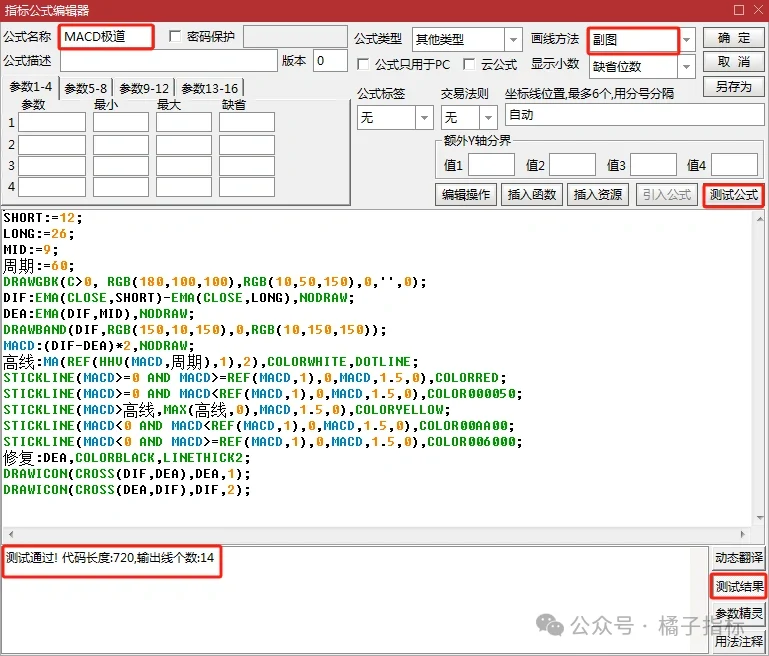The height and width of the screenshot is (656, 769).
Task: Click code line SHORT:=12;
Action: point(43,218)
